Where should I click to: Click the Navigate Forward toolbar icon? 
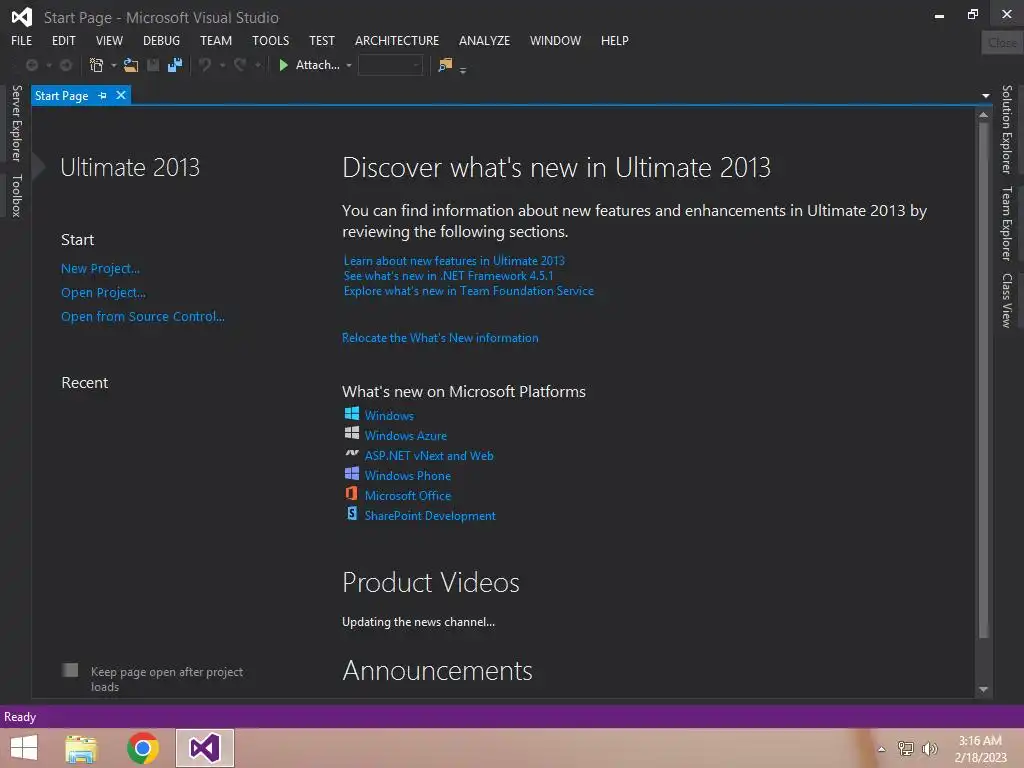click(x=66, y=65)
